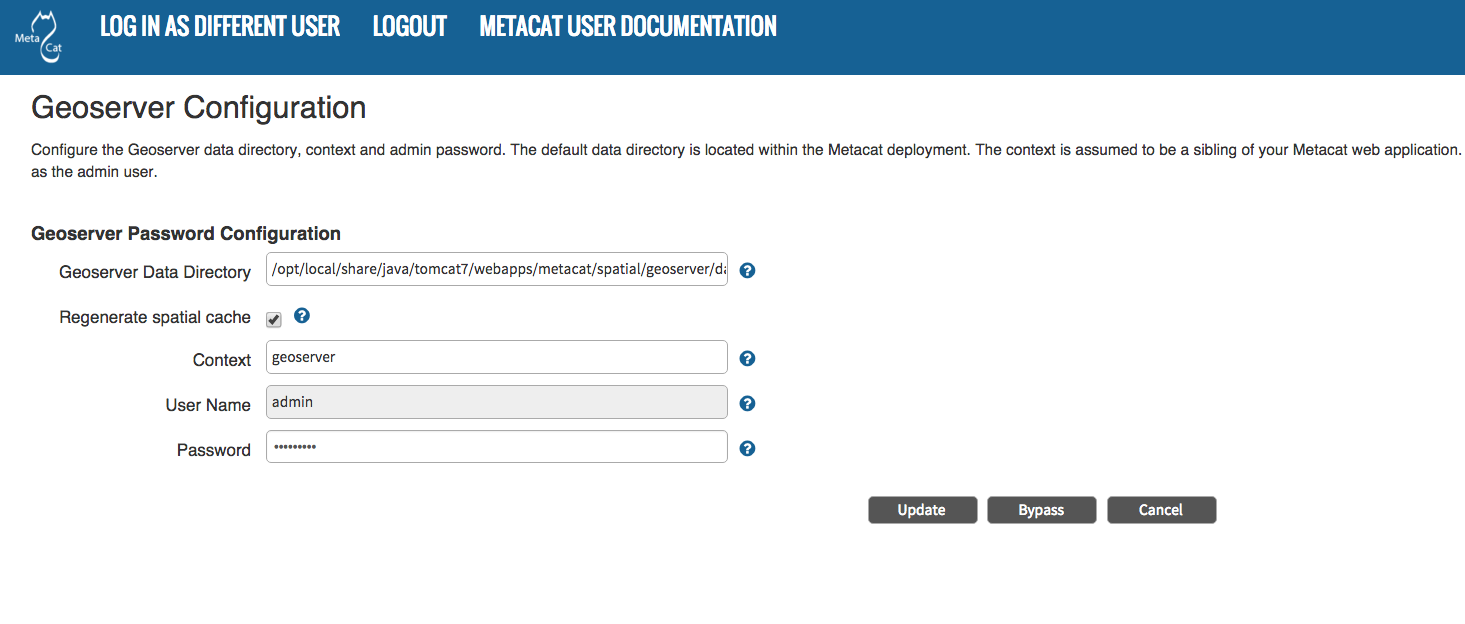Click the Metacat cat logo
The width and height of the screenshot is (1465, 624).
[x=40, y=38]
